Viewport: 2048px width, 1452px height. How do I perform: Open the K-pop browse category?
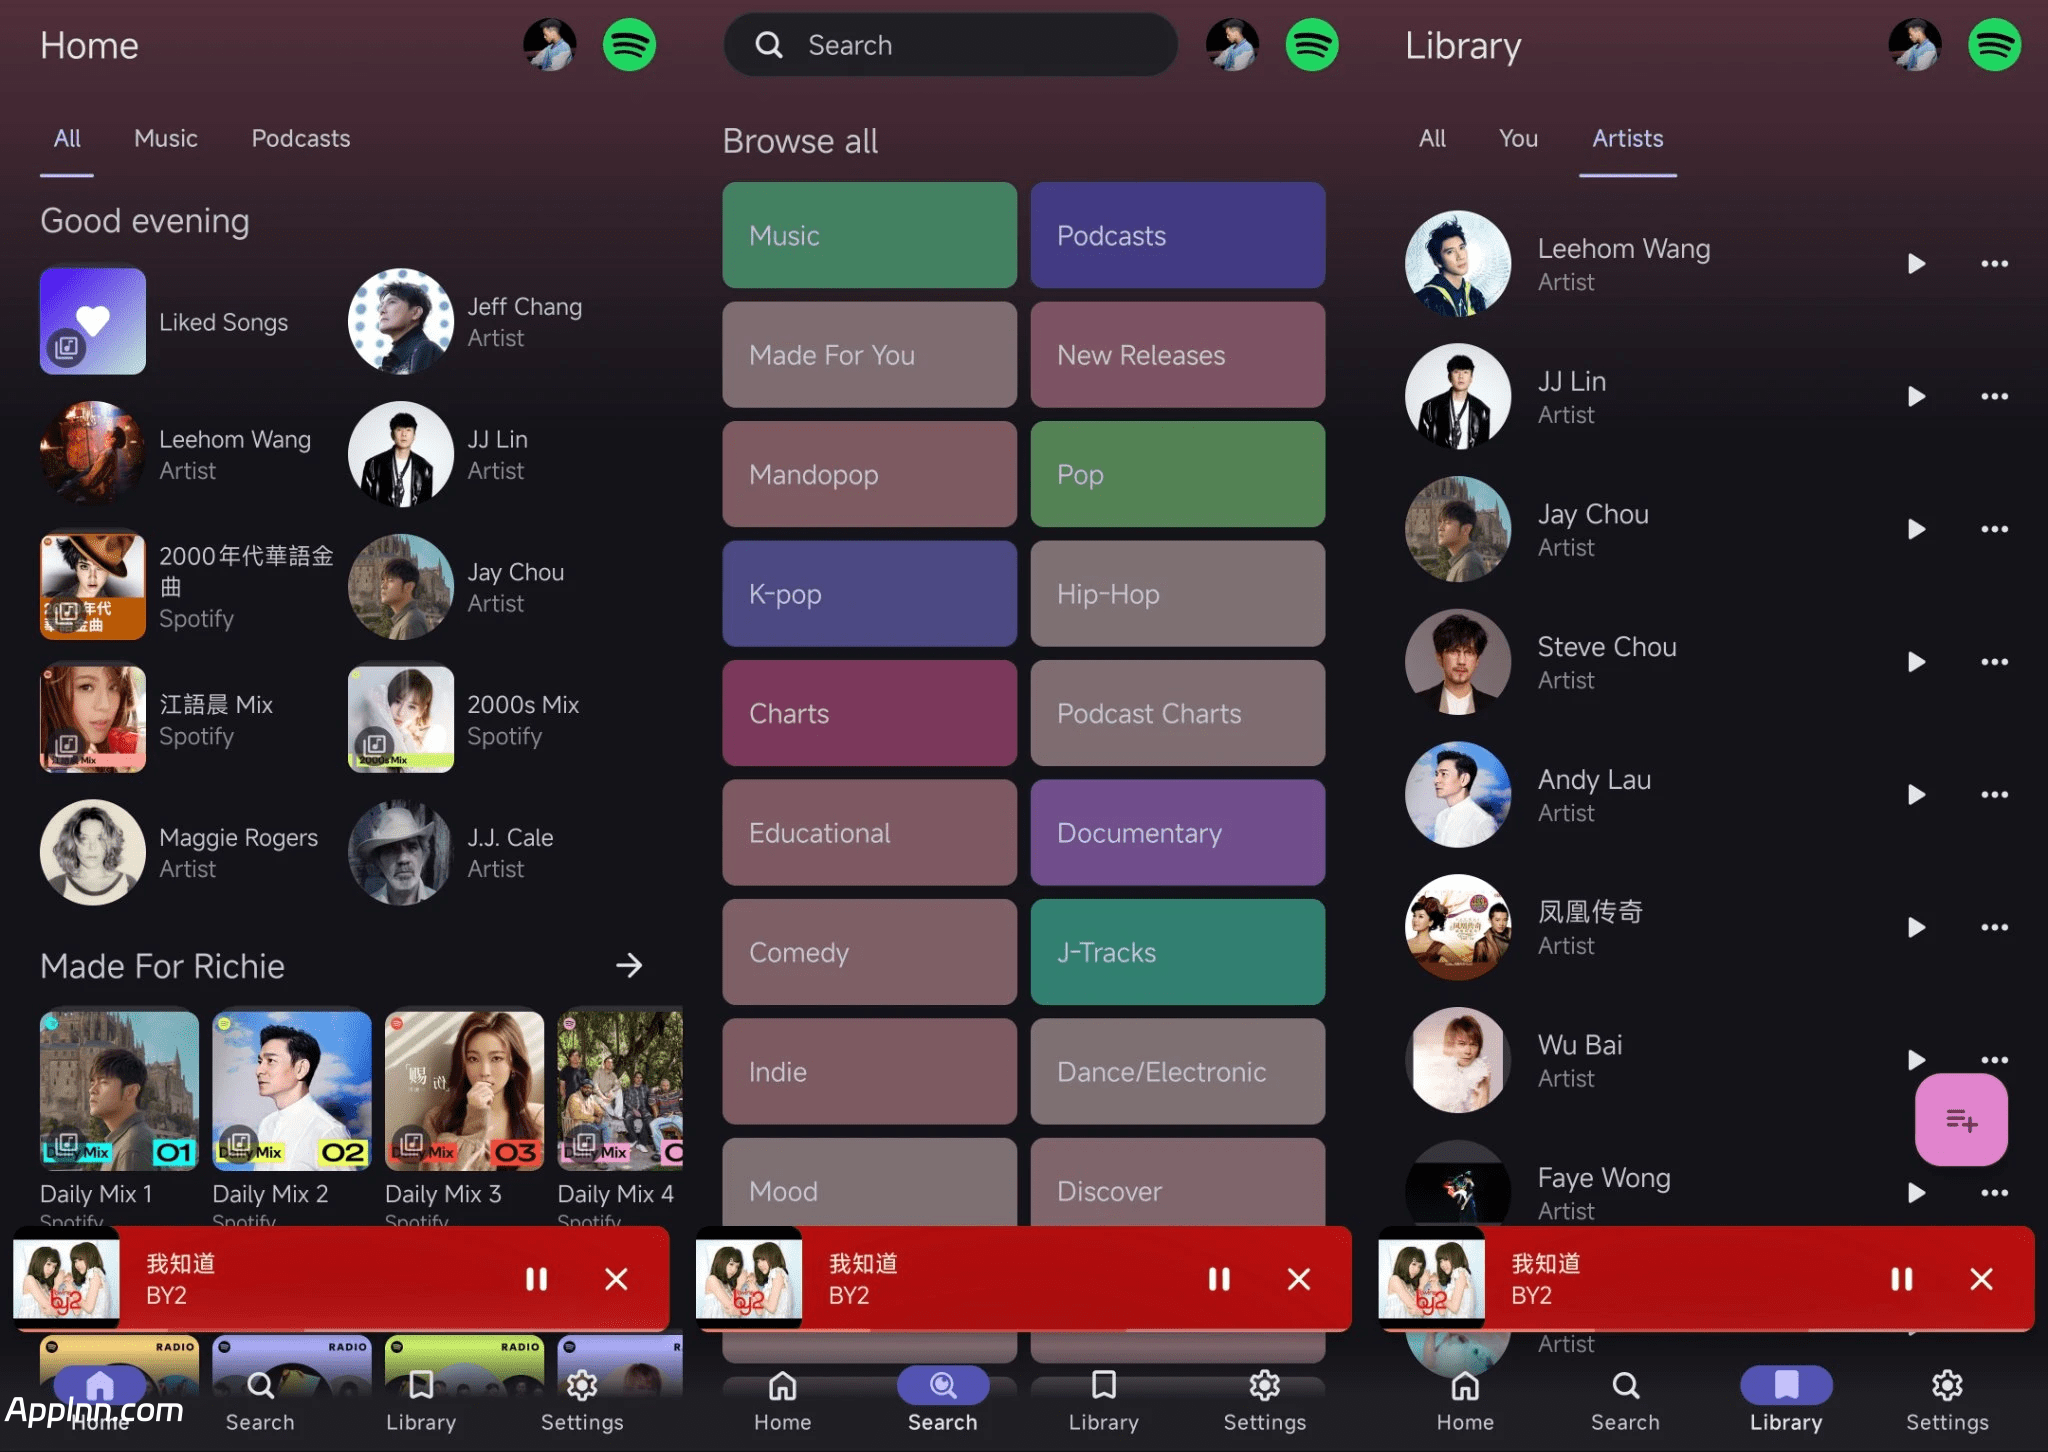(869, 594)
